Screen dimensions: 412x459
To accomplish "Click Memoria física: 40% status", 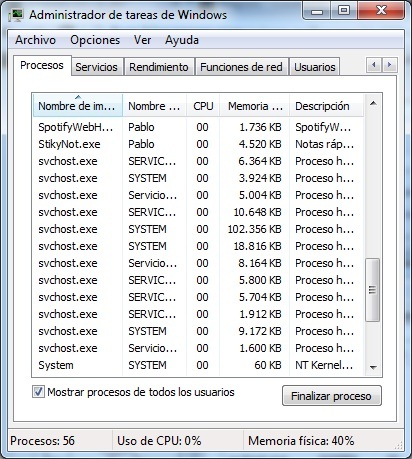I will pos(301,441).
